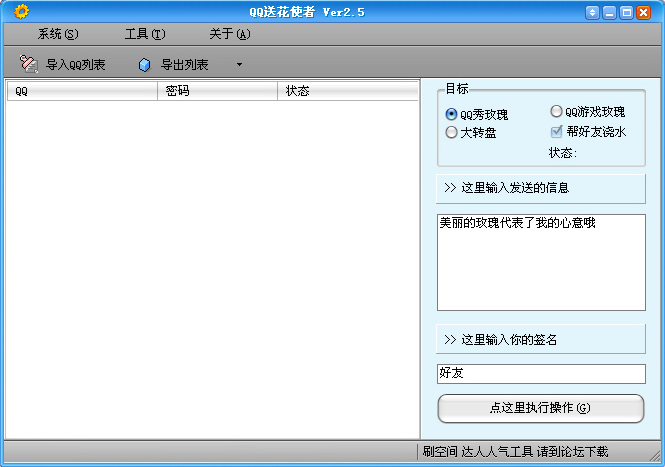Open the 关于(A) menu

[230, 34]
